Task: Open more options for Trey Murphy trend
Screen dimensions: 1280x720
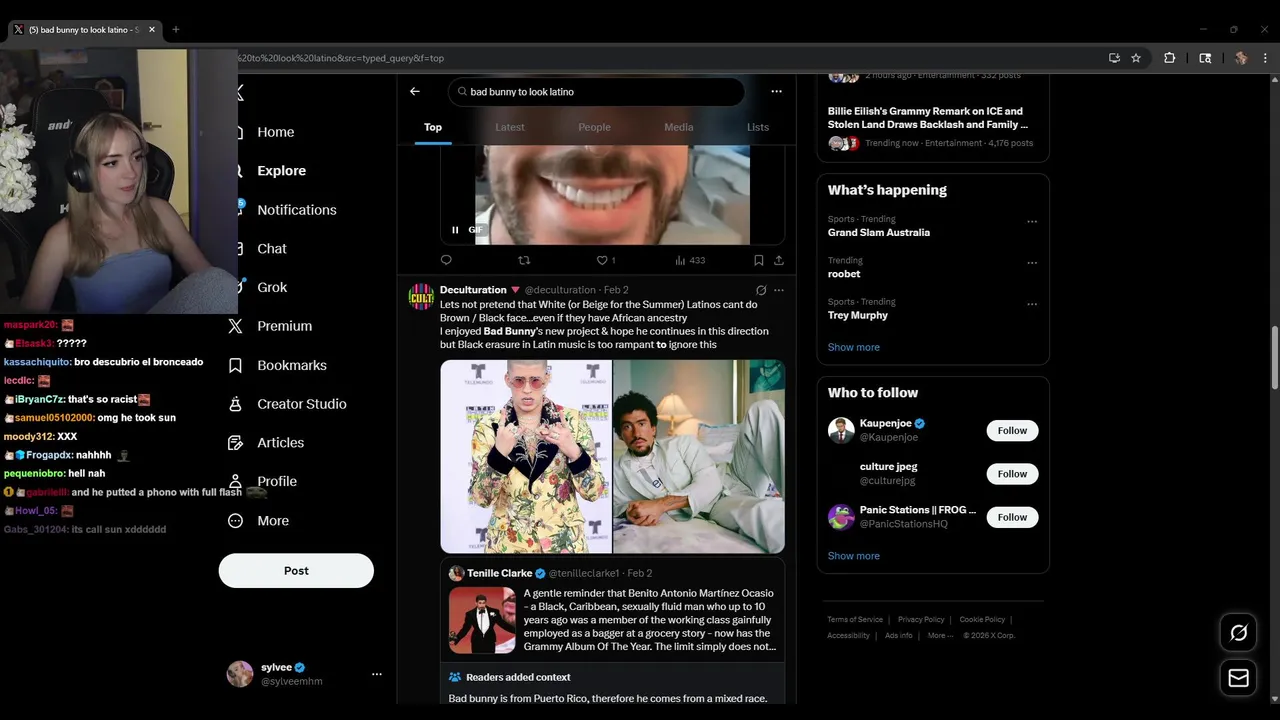Action: [x=1032, y=304]
